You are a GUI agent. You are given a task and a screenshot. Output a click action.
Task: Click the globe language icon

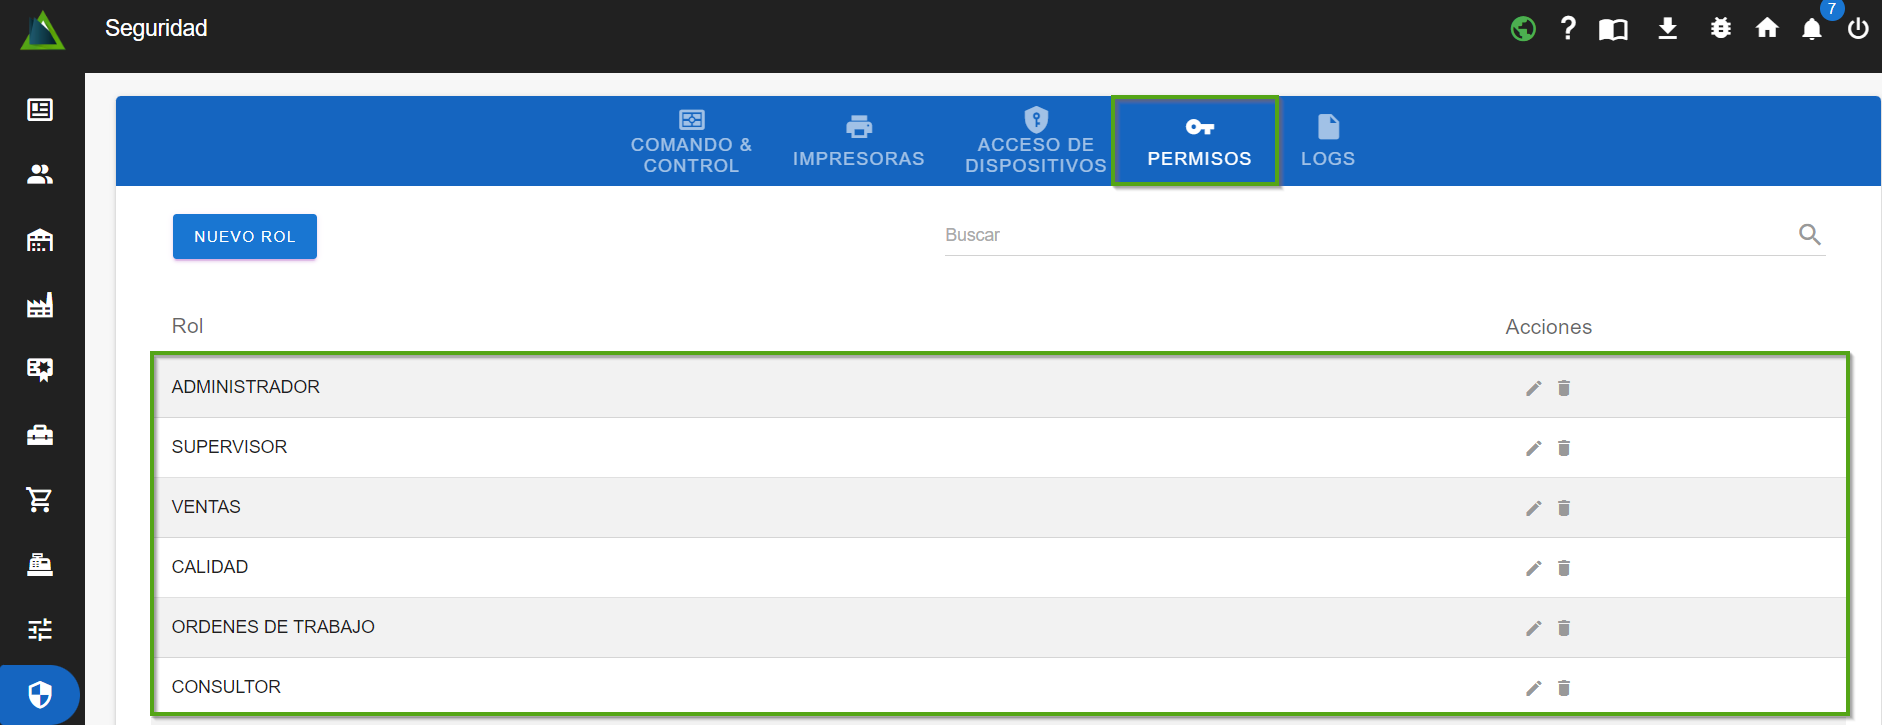click(1523, 29)
